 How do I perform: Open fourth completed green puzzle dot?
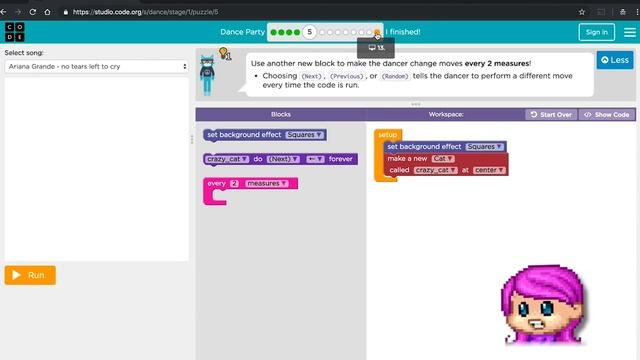(297, 32)
